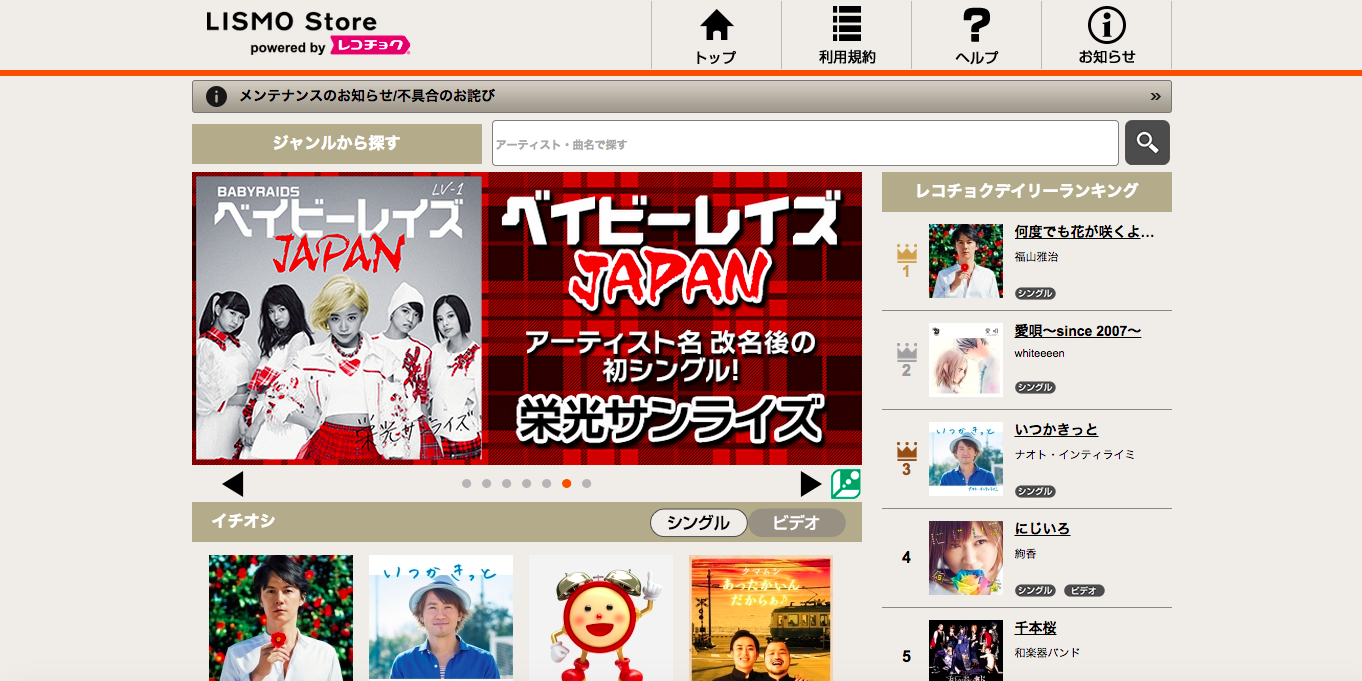Open the ベイビーレイズ JAPAN banner
Screen dimensions: 1362x681
tap(527, 318)
